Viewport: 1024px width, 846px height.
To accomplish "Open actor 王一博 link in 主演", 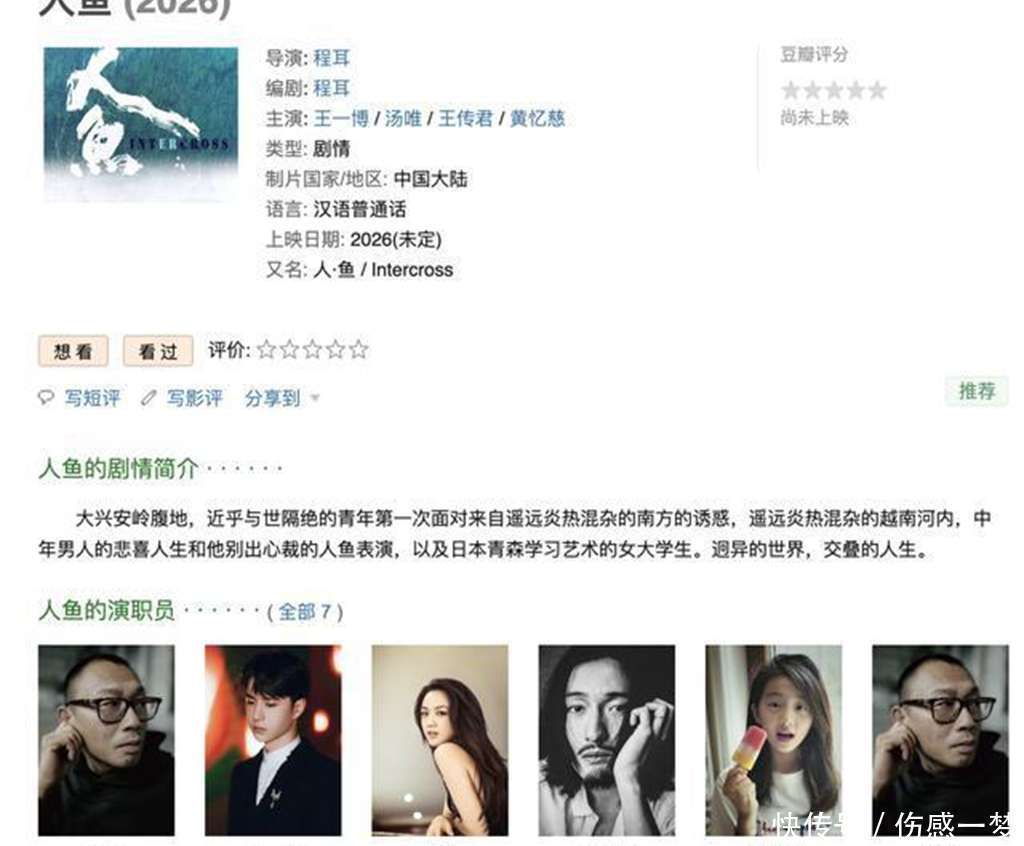I will pos(341,118).
